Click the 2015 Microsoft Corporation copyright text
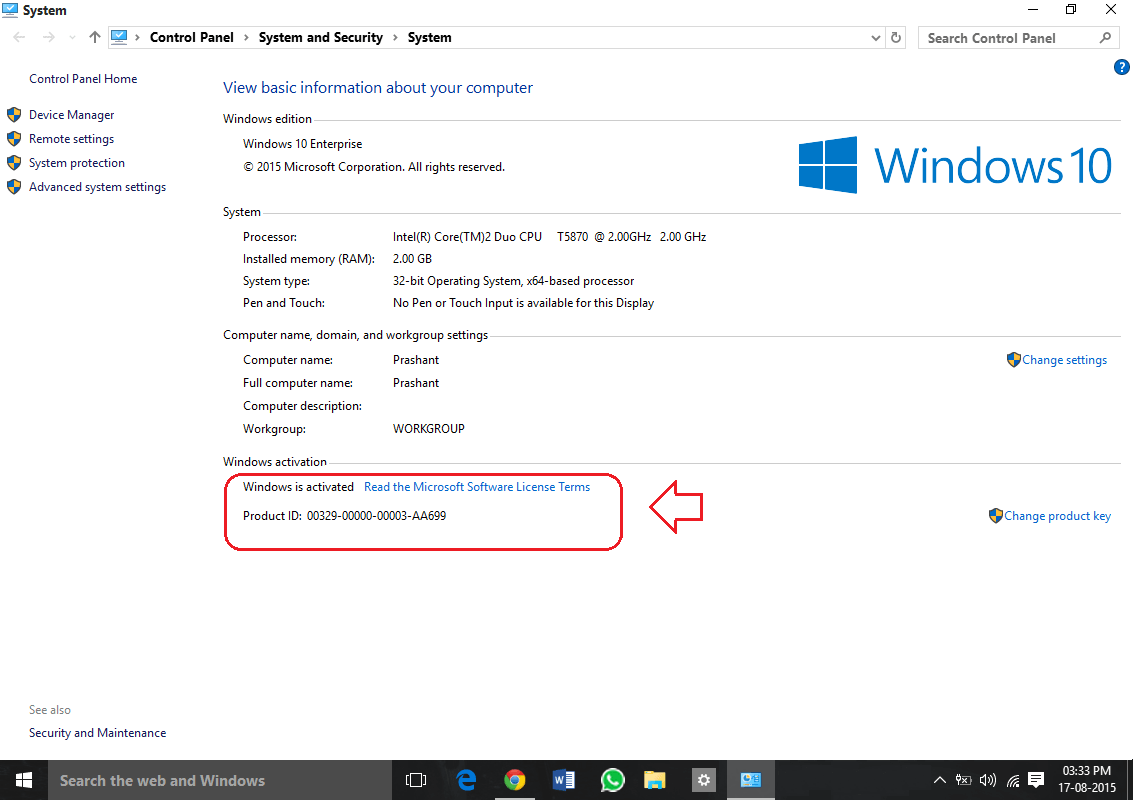Viewport: 1133px width, 800px height. [374, 167]
